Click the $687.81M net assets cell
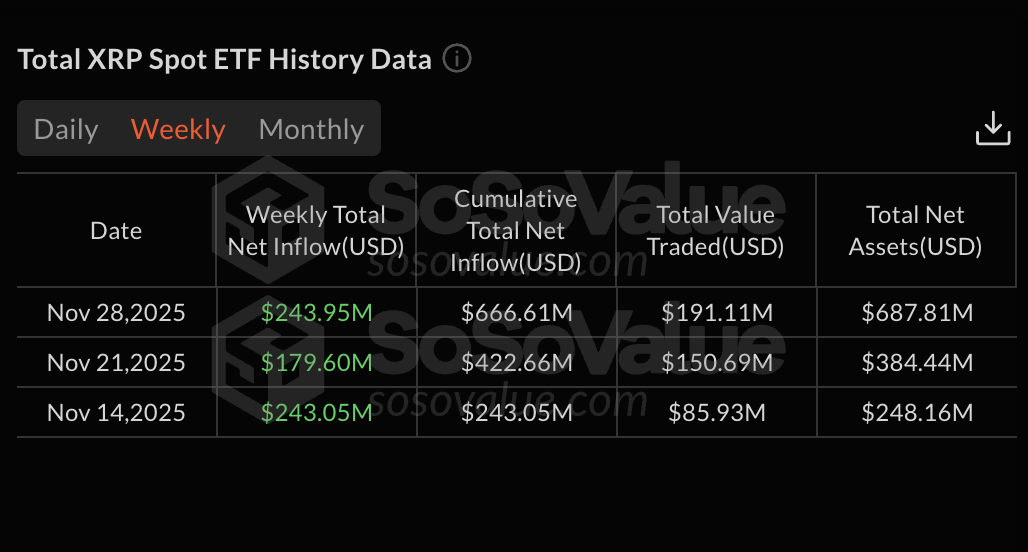 (x=916, y=313)
